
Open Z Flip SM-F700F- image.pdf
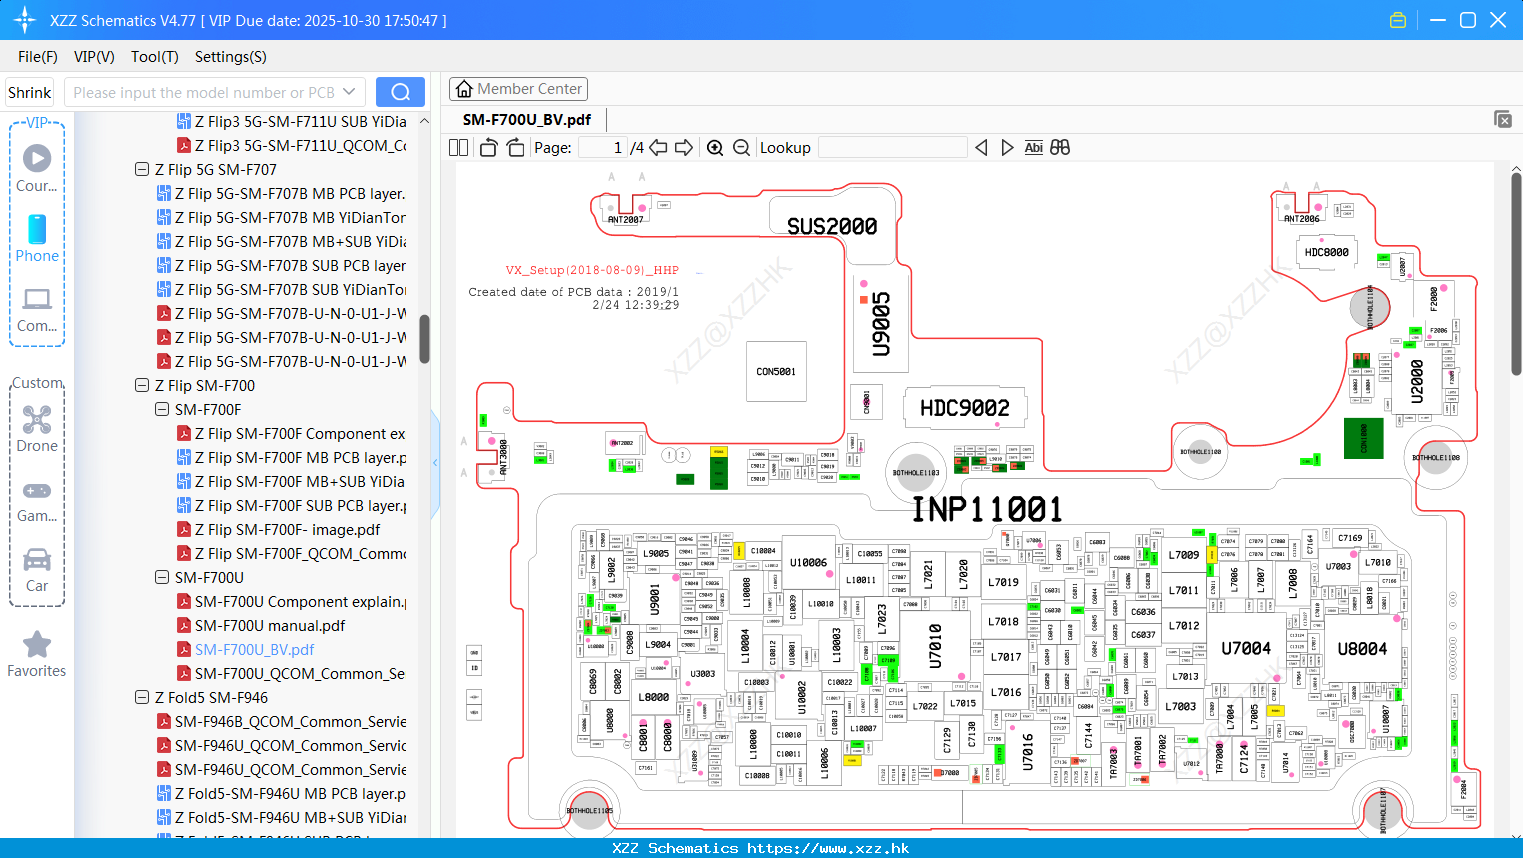point(278,529)
